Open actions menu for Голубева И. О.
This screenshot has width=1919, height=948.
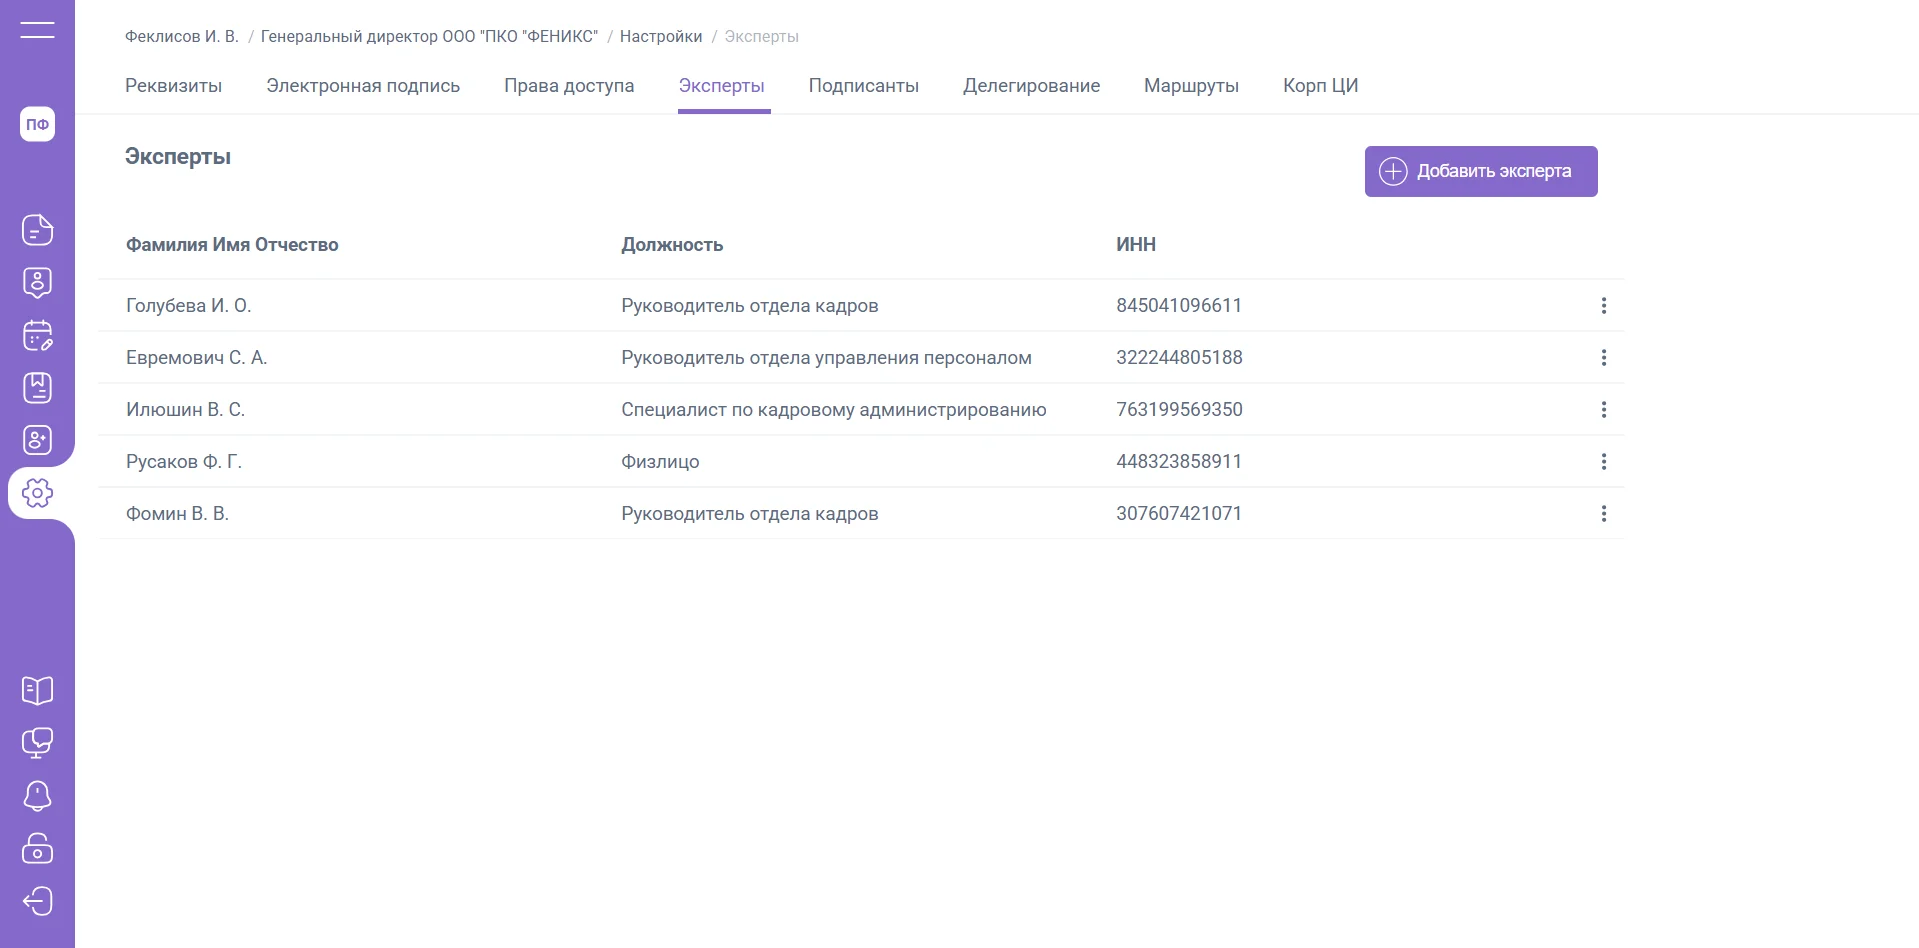pos(1603,306)
